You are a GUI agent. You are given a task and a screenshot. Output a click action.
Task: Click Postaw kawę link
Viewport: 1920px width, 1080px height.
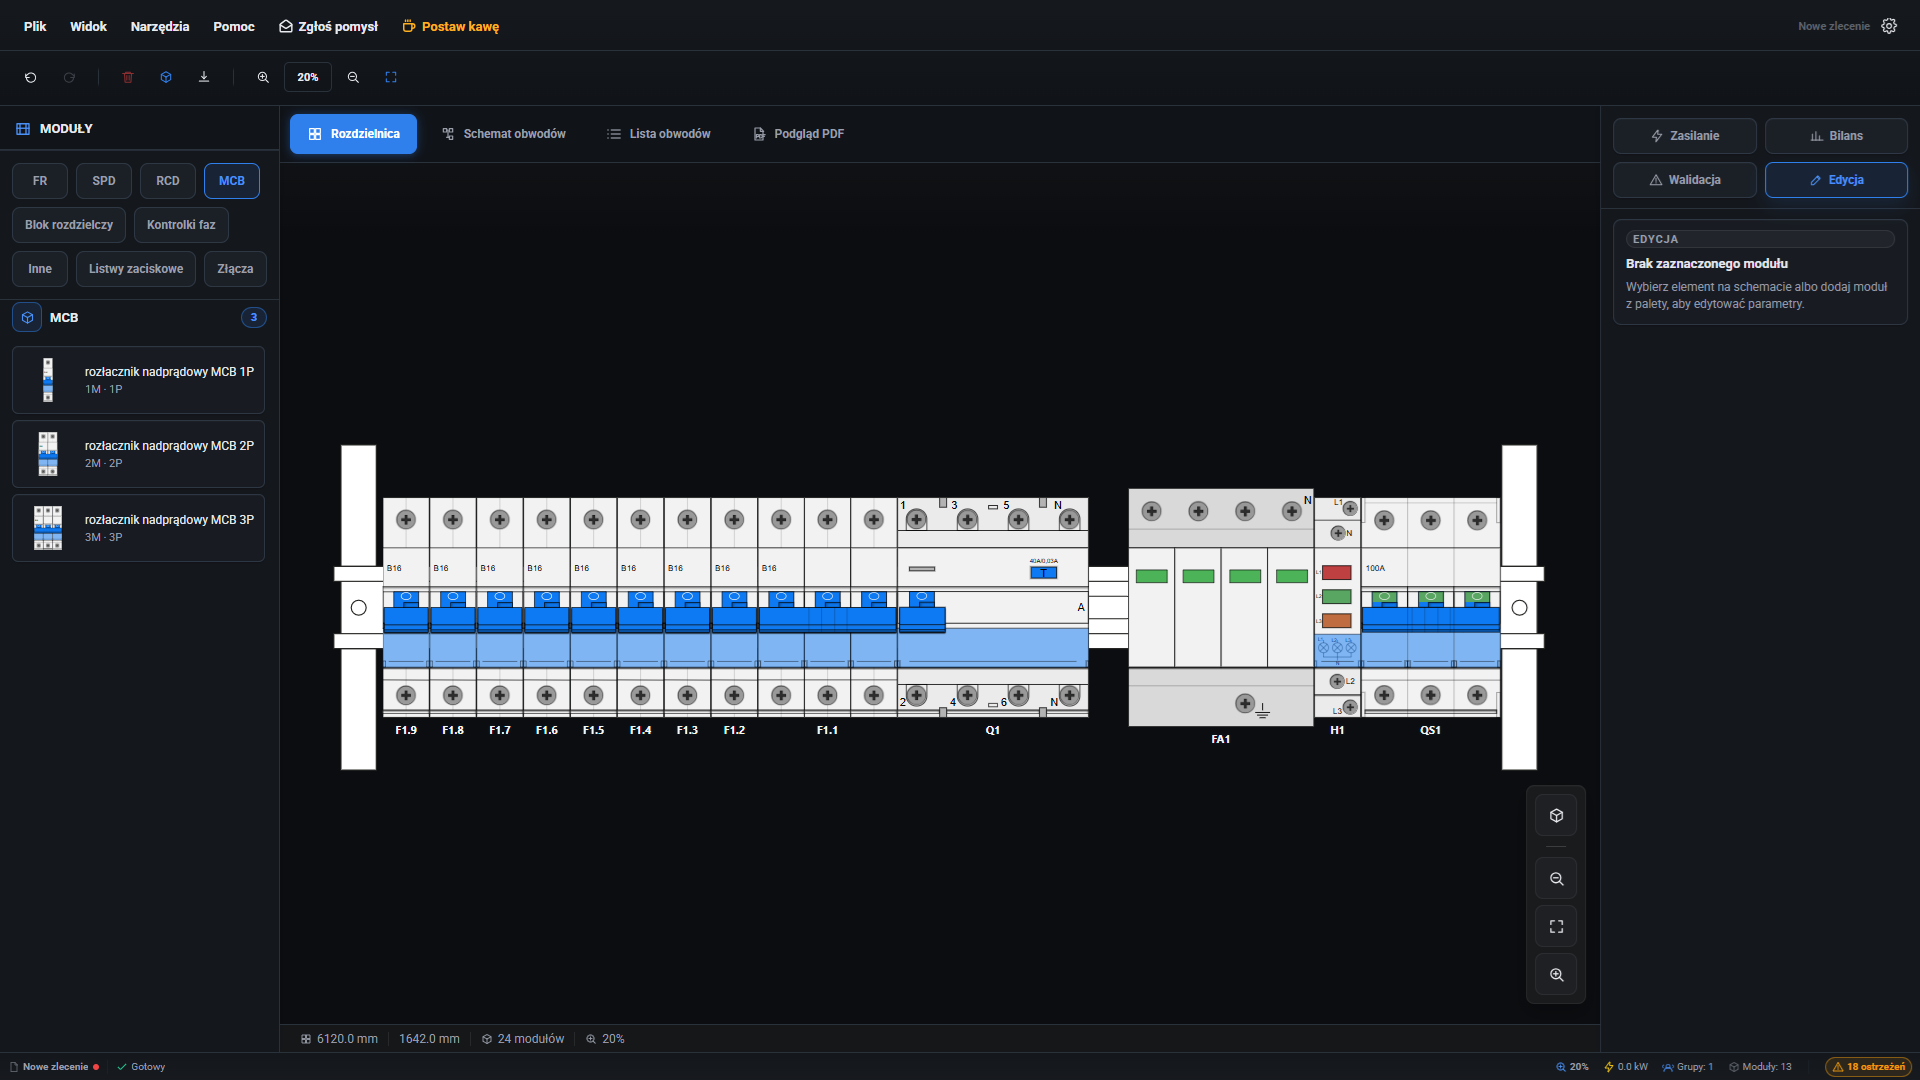[451, 26]
